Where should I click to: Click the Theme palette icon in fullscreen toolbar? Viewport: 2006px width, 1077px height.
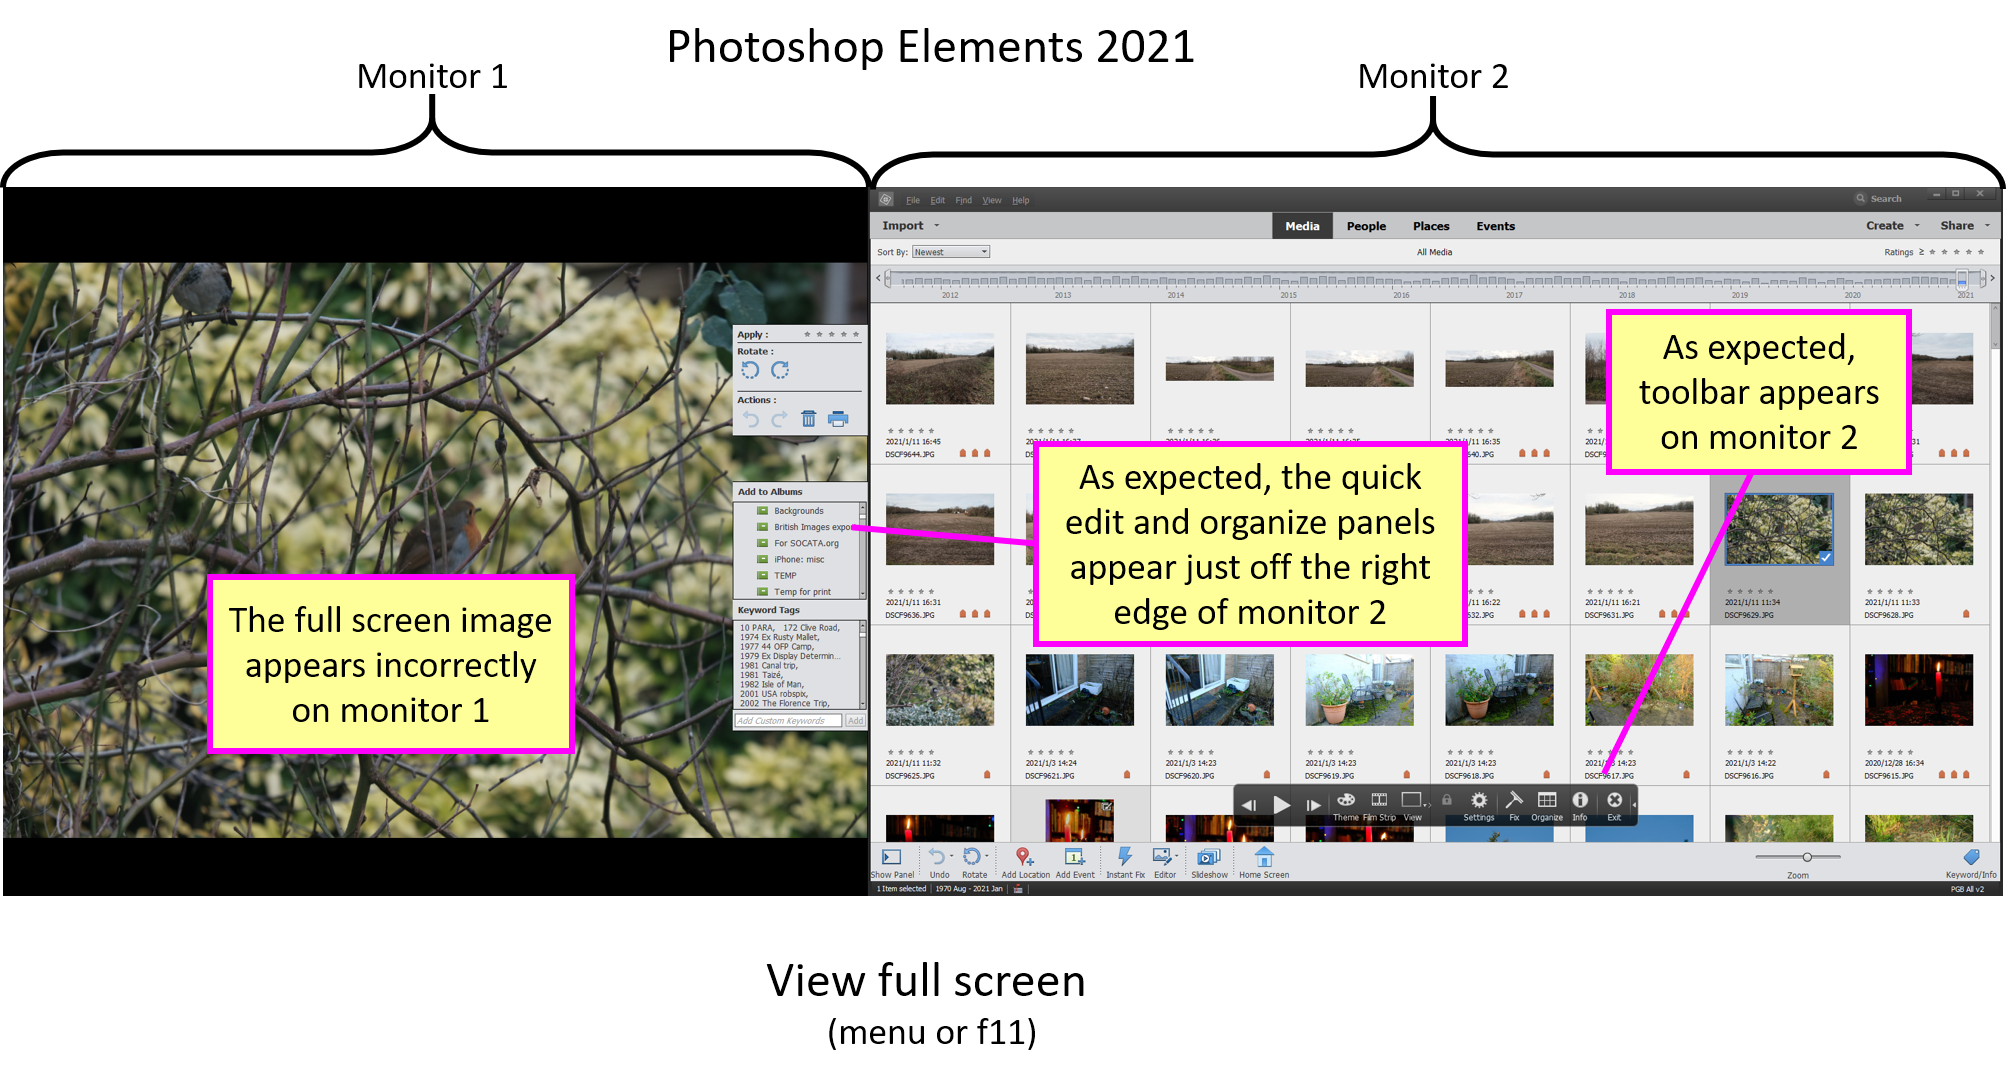tap(1346, 801)
